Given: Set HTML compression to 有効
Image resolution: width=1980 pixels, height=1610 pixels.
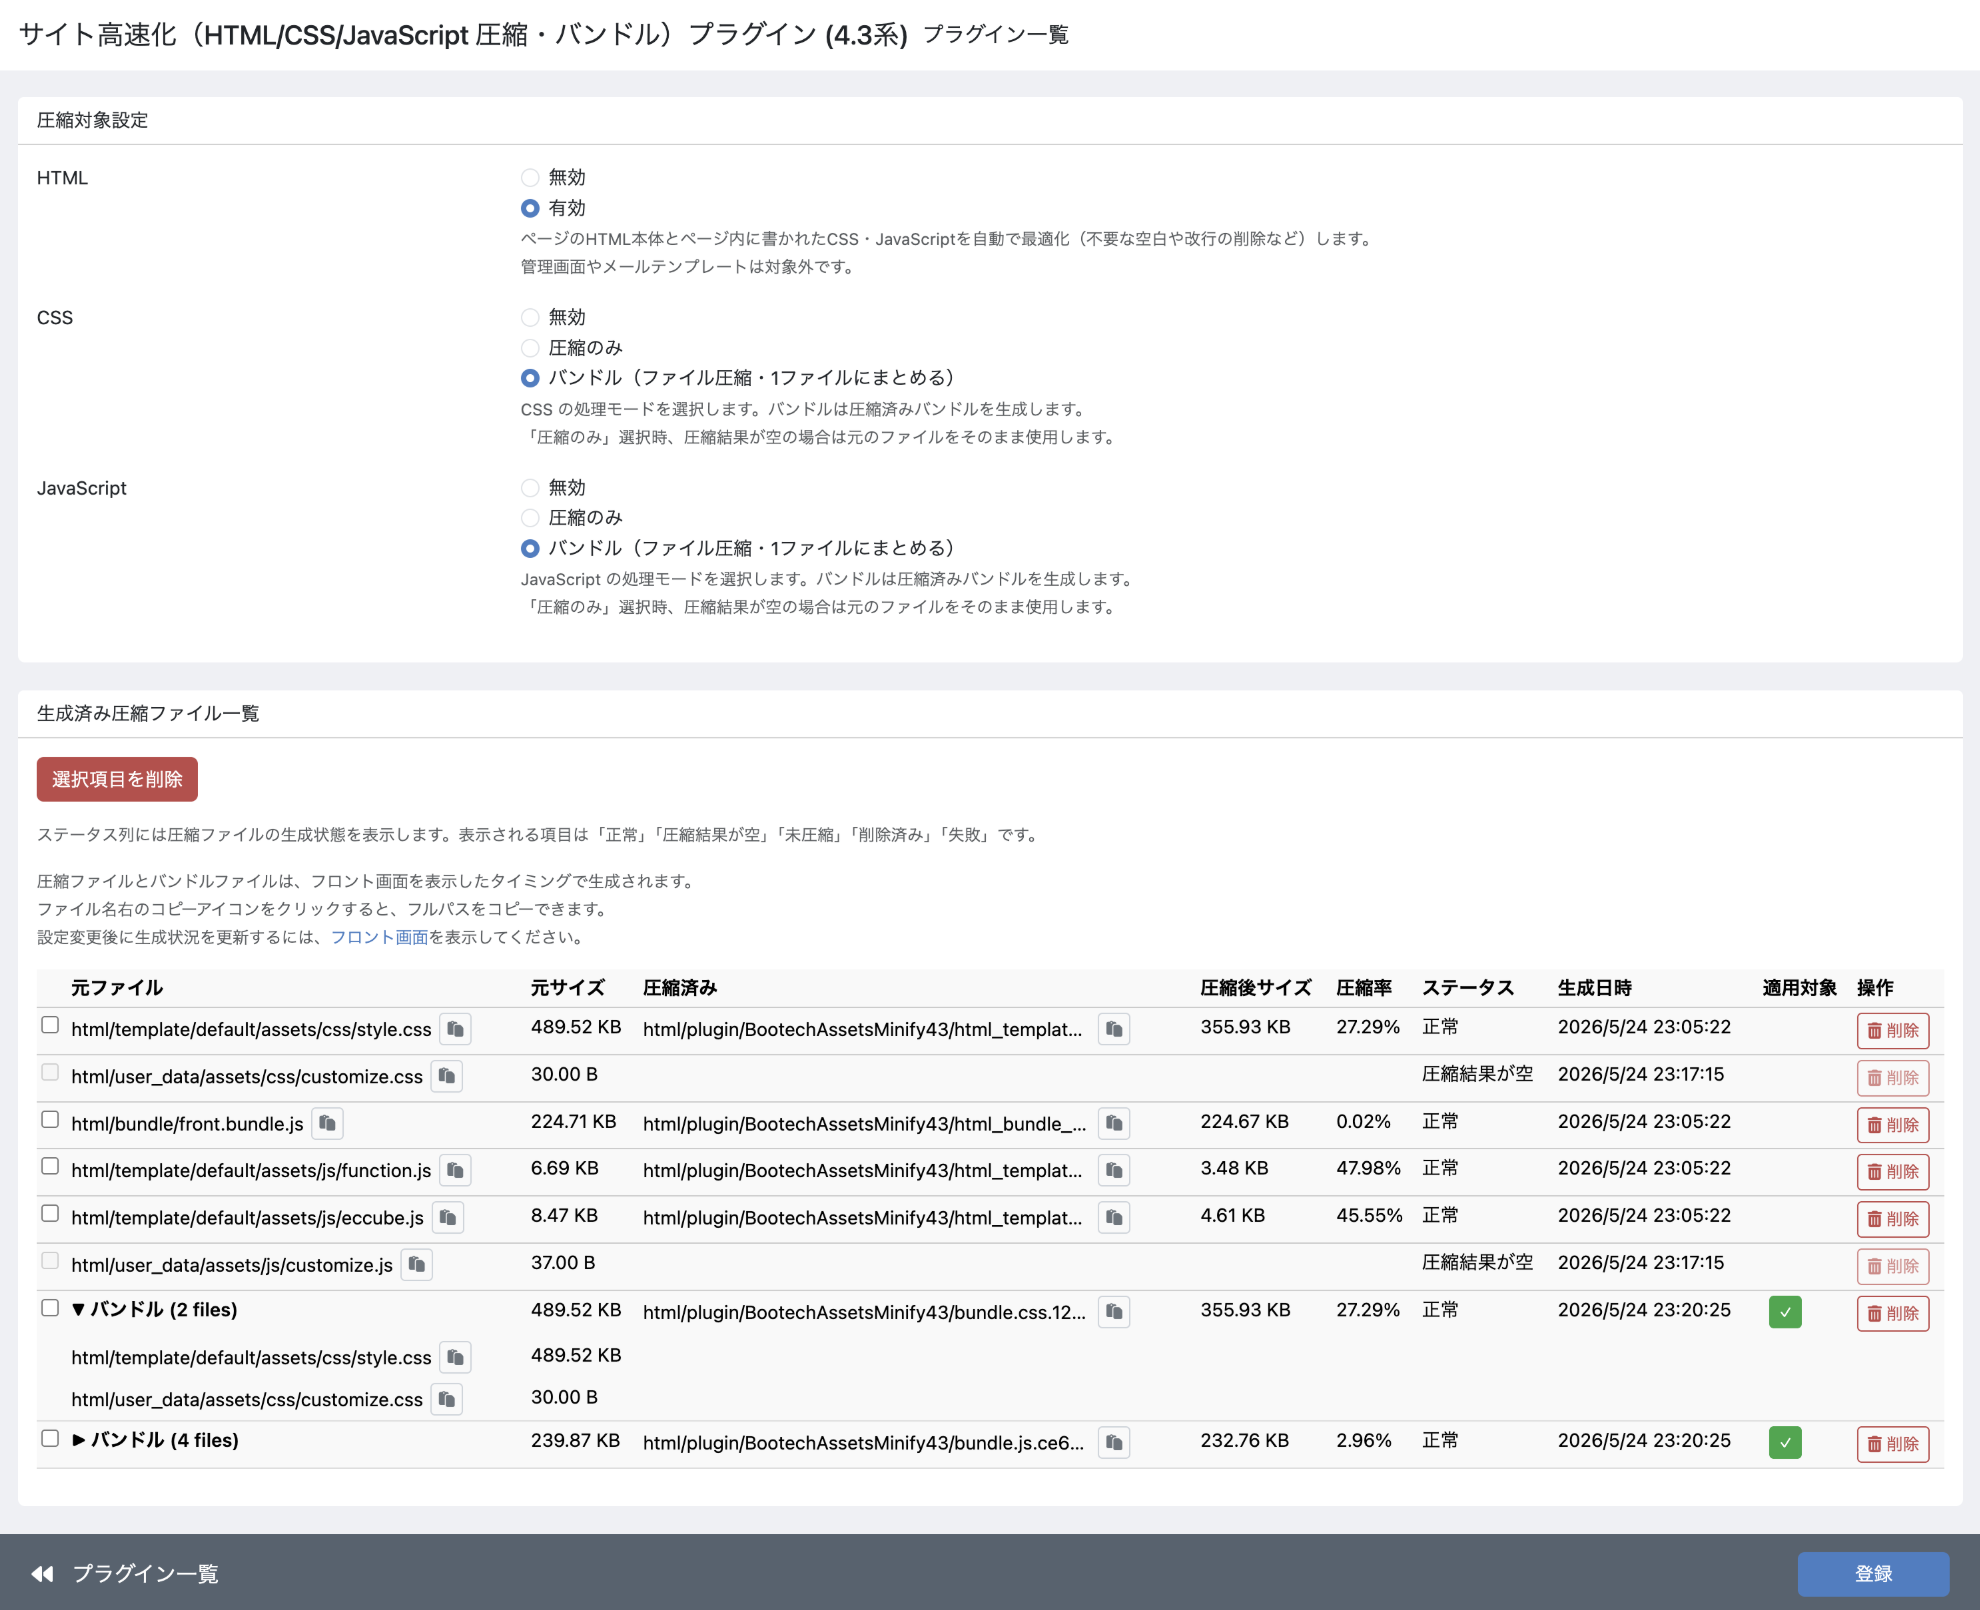Looking at the screenshot, I should 530,208.
